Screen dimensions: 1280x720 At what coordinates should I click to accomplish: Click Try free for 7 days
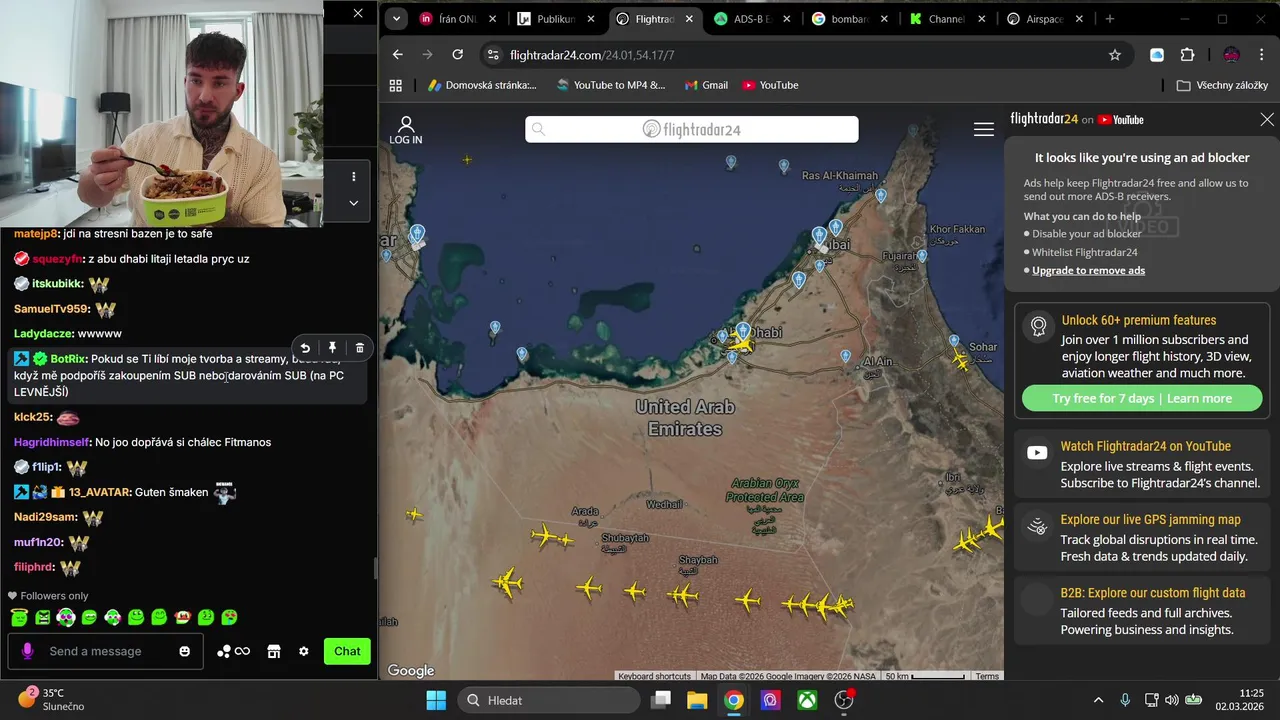pos(1103,398)
